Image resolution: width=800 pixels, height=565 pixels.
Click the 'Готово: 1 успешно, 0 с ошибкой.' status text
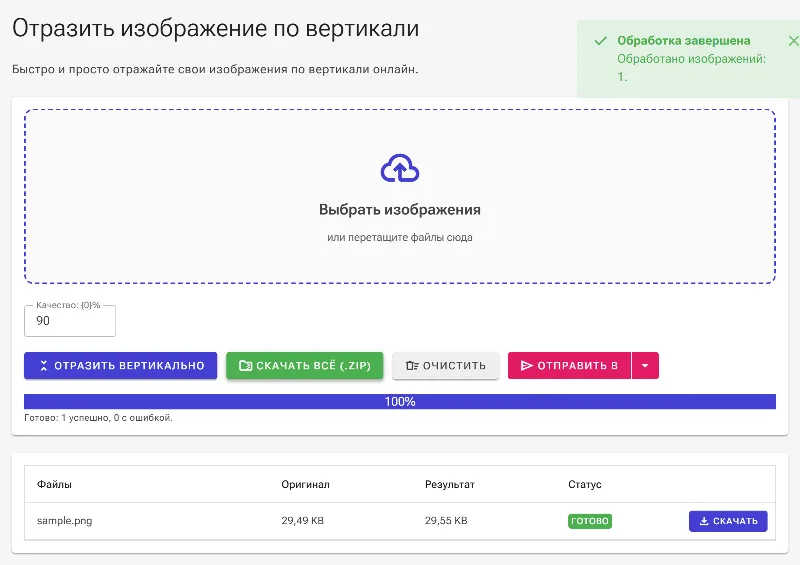[98, 418]
